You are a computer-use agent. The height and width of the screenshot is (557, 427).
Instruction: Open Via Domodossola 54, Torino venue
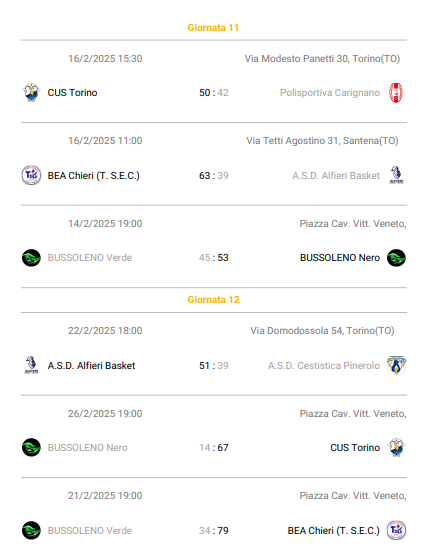tap(322, 331)
